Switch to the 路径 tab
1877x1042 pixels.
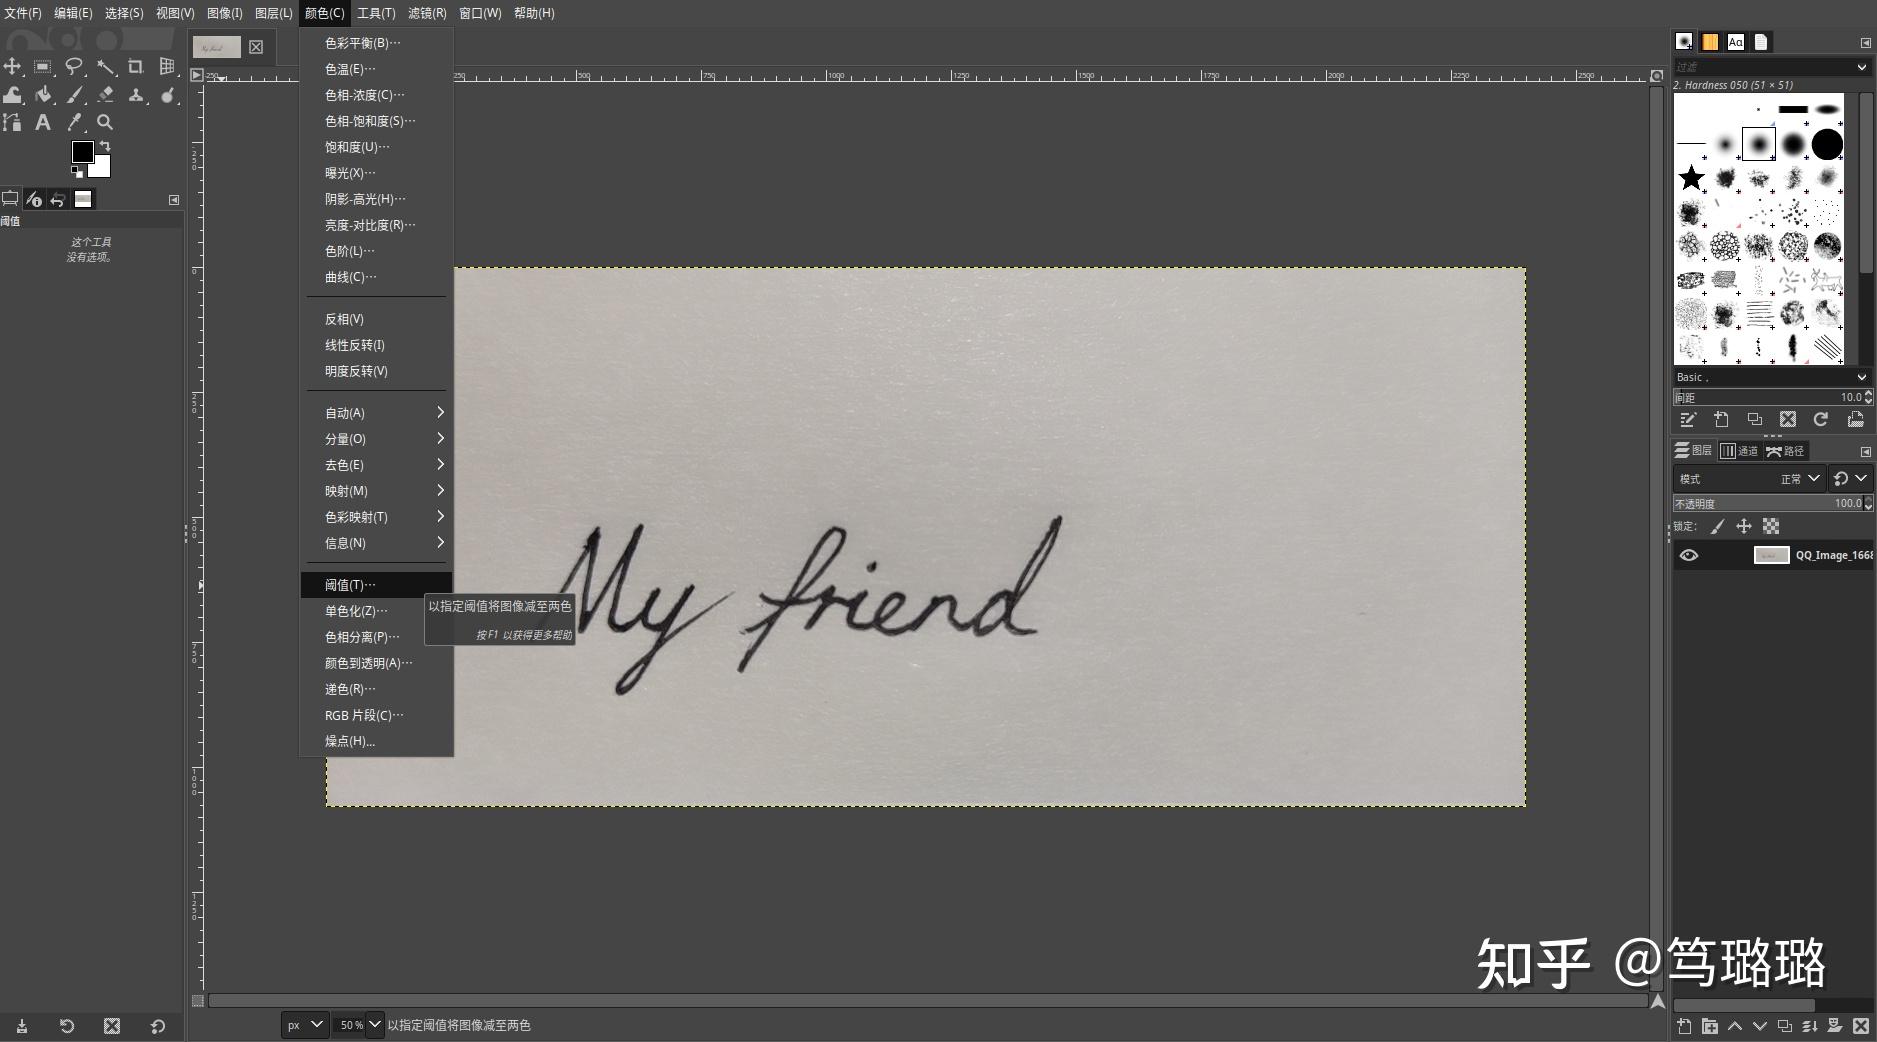coord(1786,451)
